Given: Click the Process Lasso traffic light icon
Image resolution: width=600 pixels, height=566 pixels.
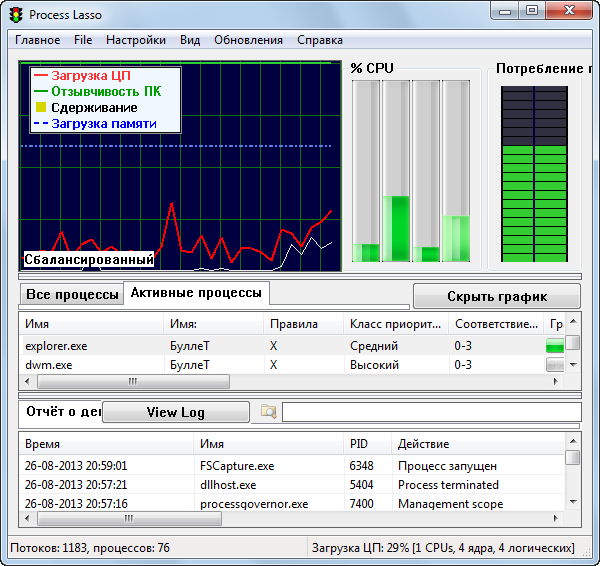Looking at the screenshot, I should 16,13.
